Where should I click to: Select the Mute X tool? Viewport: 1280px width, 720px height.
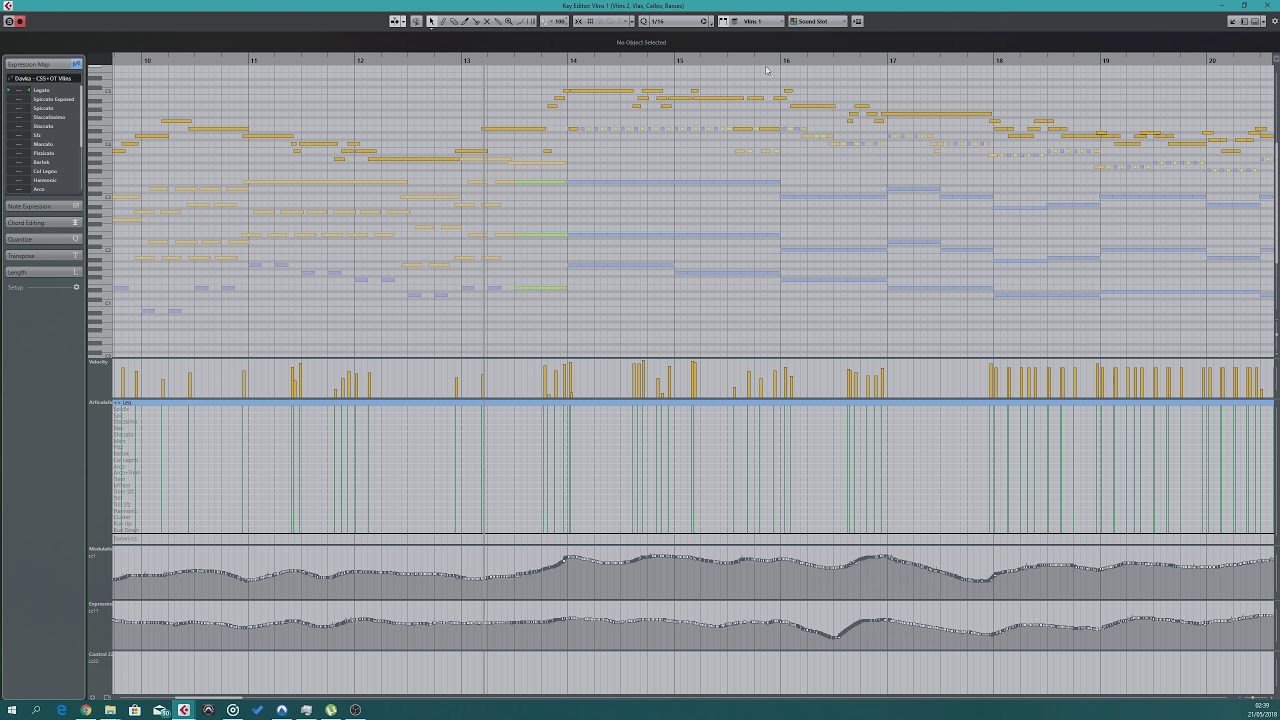pos(486,21)
